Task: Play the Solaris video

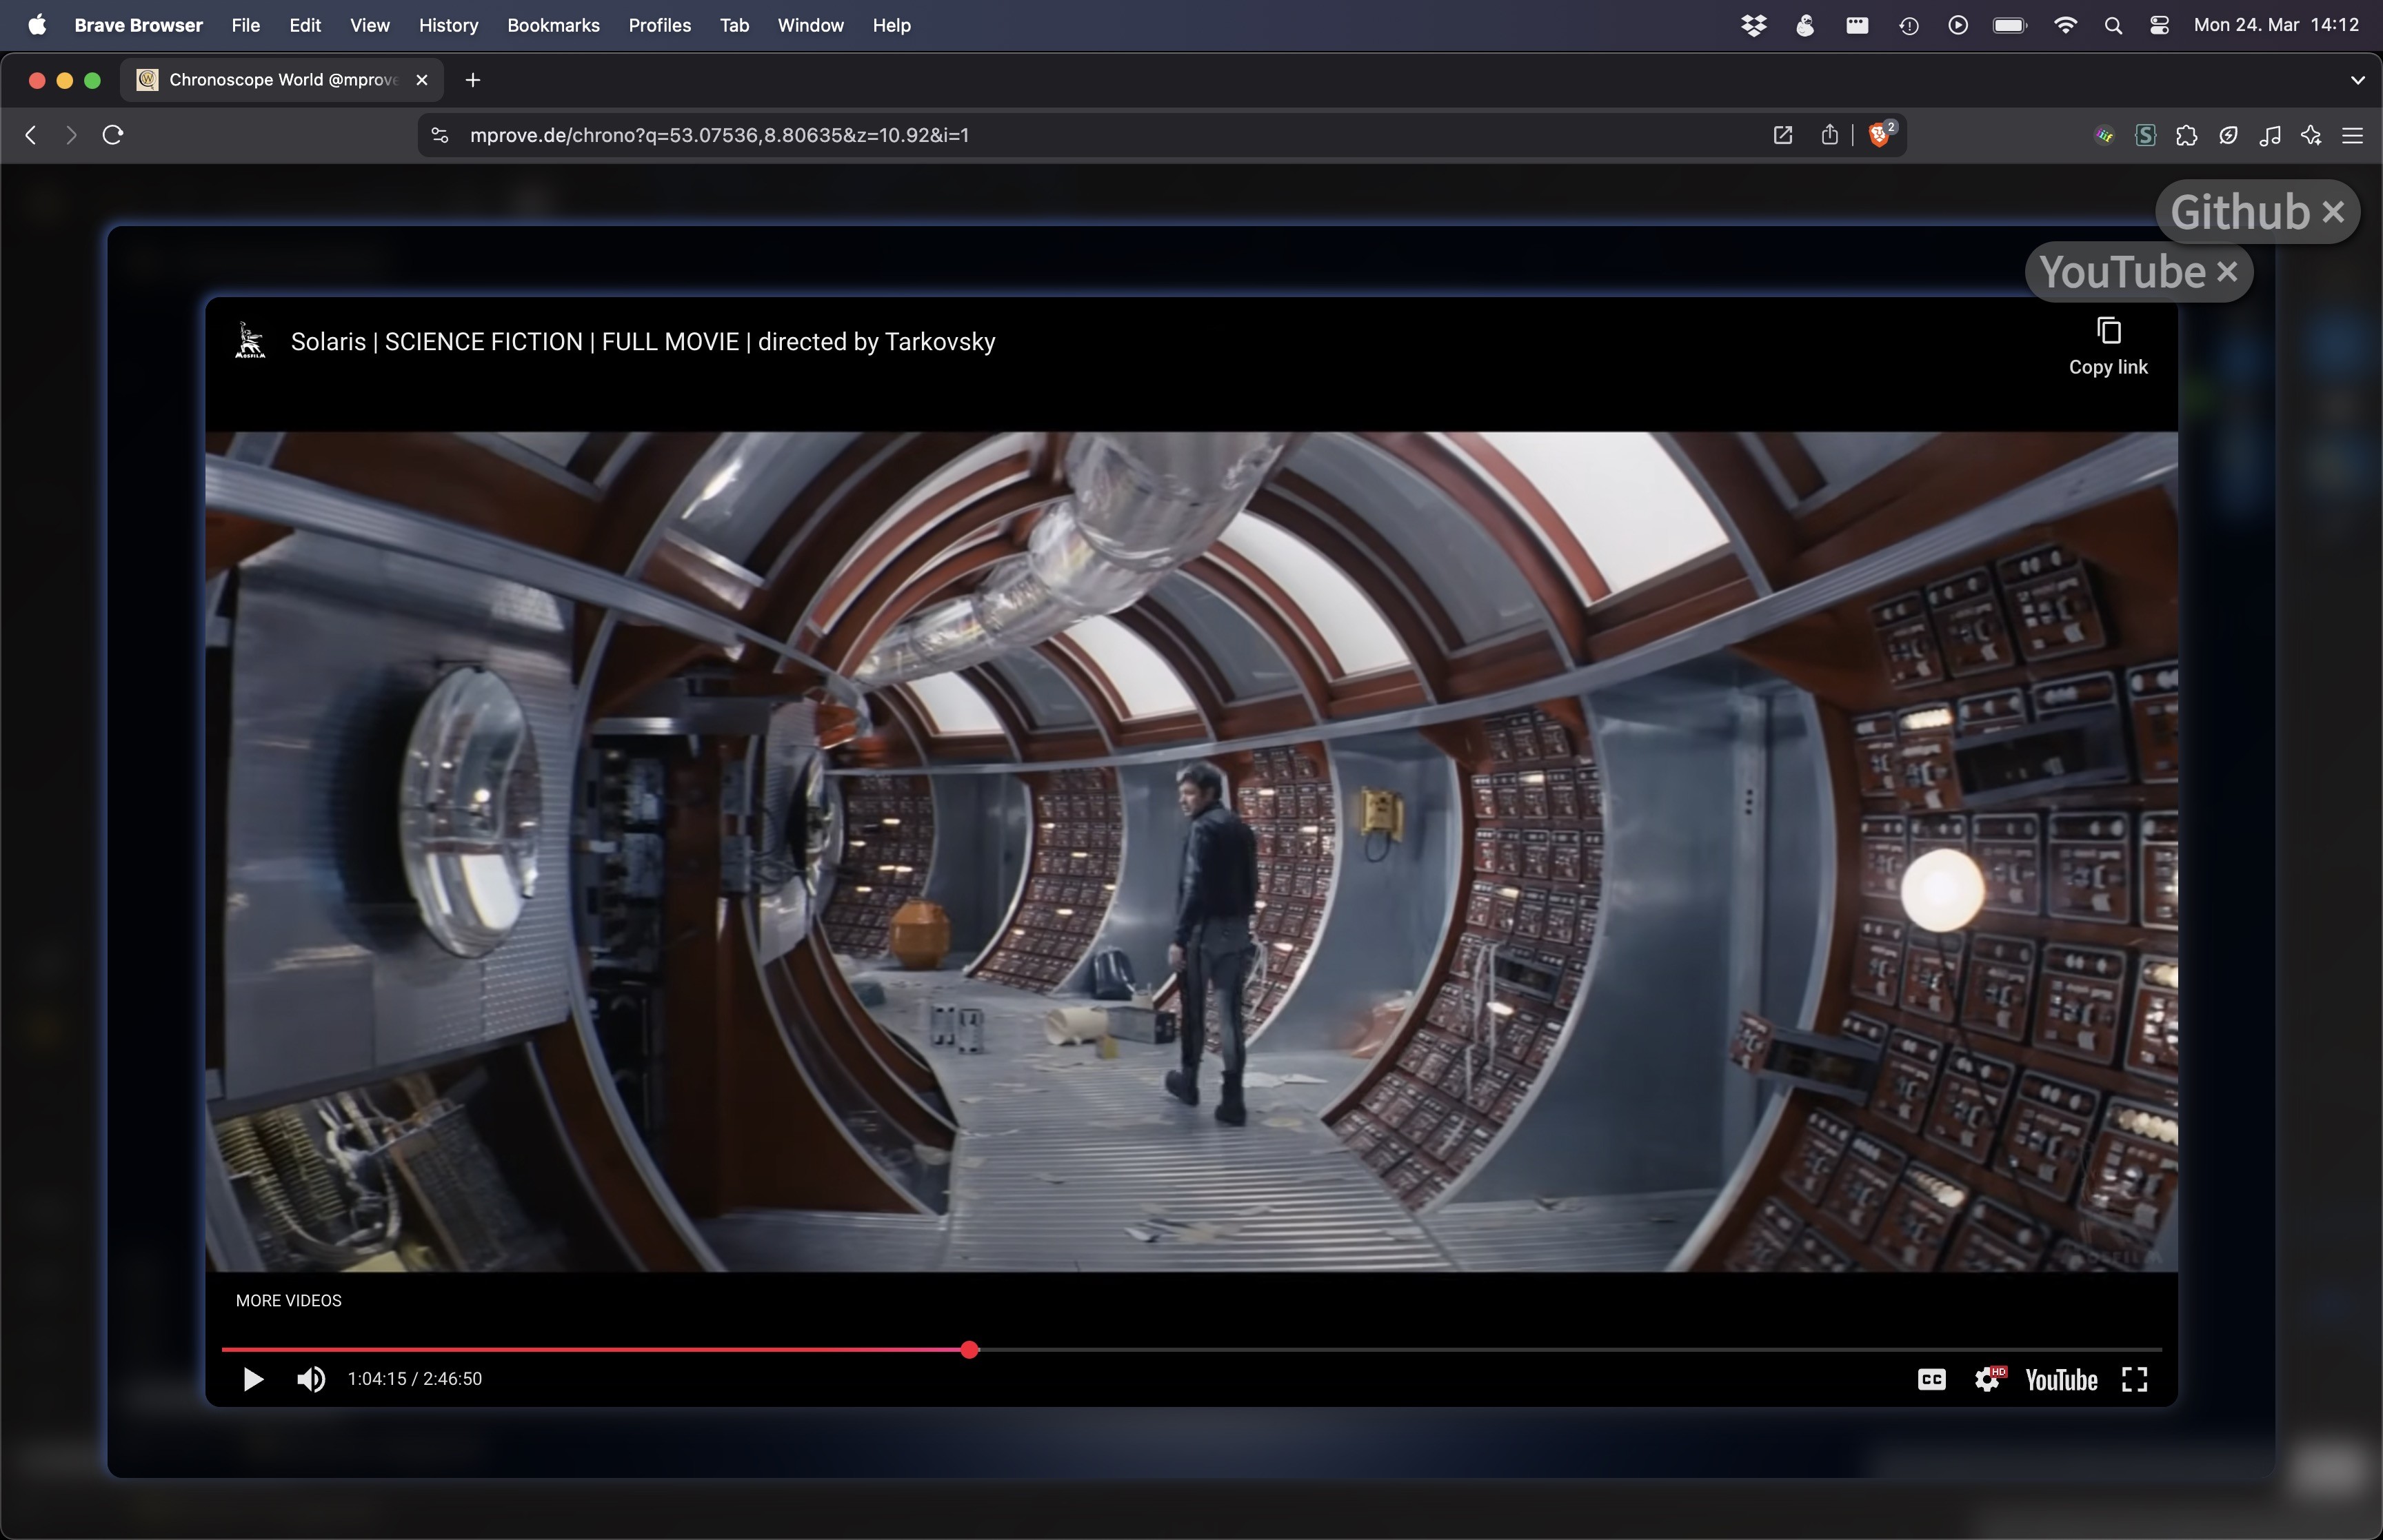Action: 253,1380
